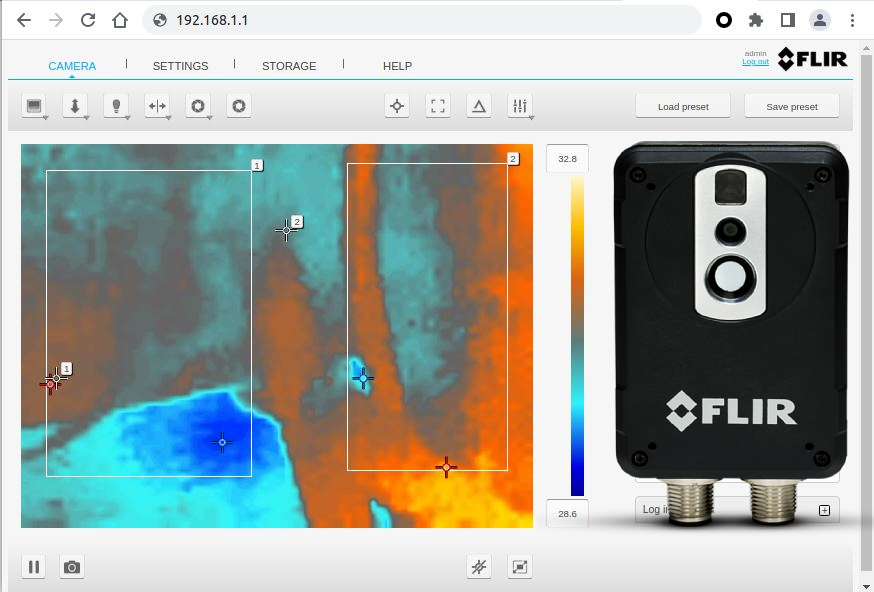Open the image mode dropdown

click(x=35, y=106)
